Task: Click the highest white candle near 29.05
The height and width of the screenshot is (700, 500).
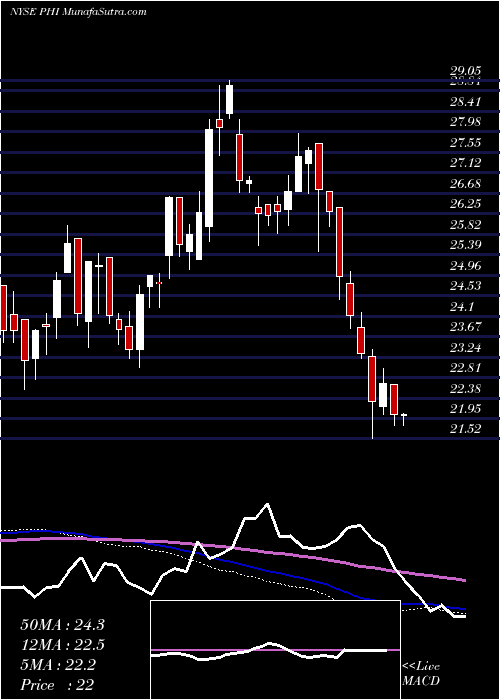Action: [229, 99]
